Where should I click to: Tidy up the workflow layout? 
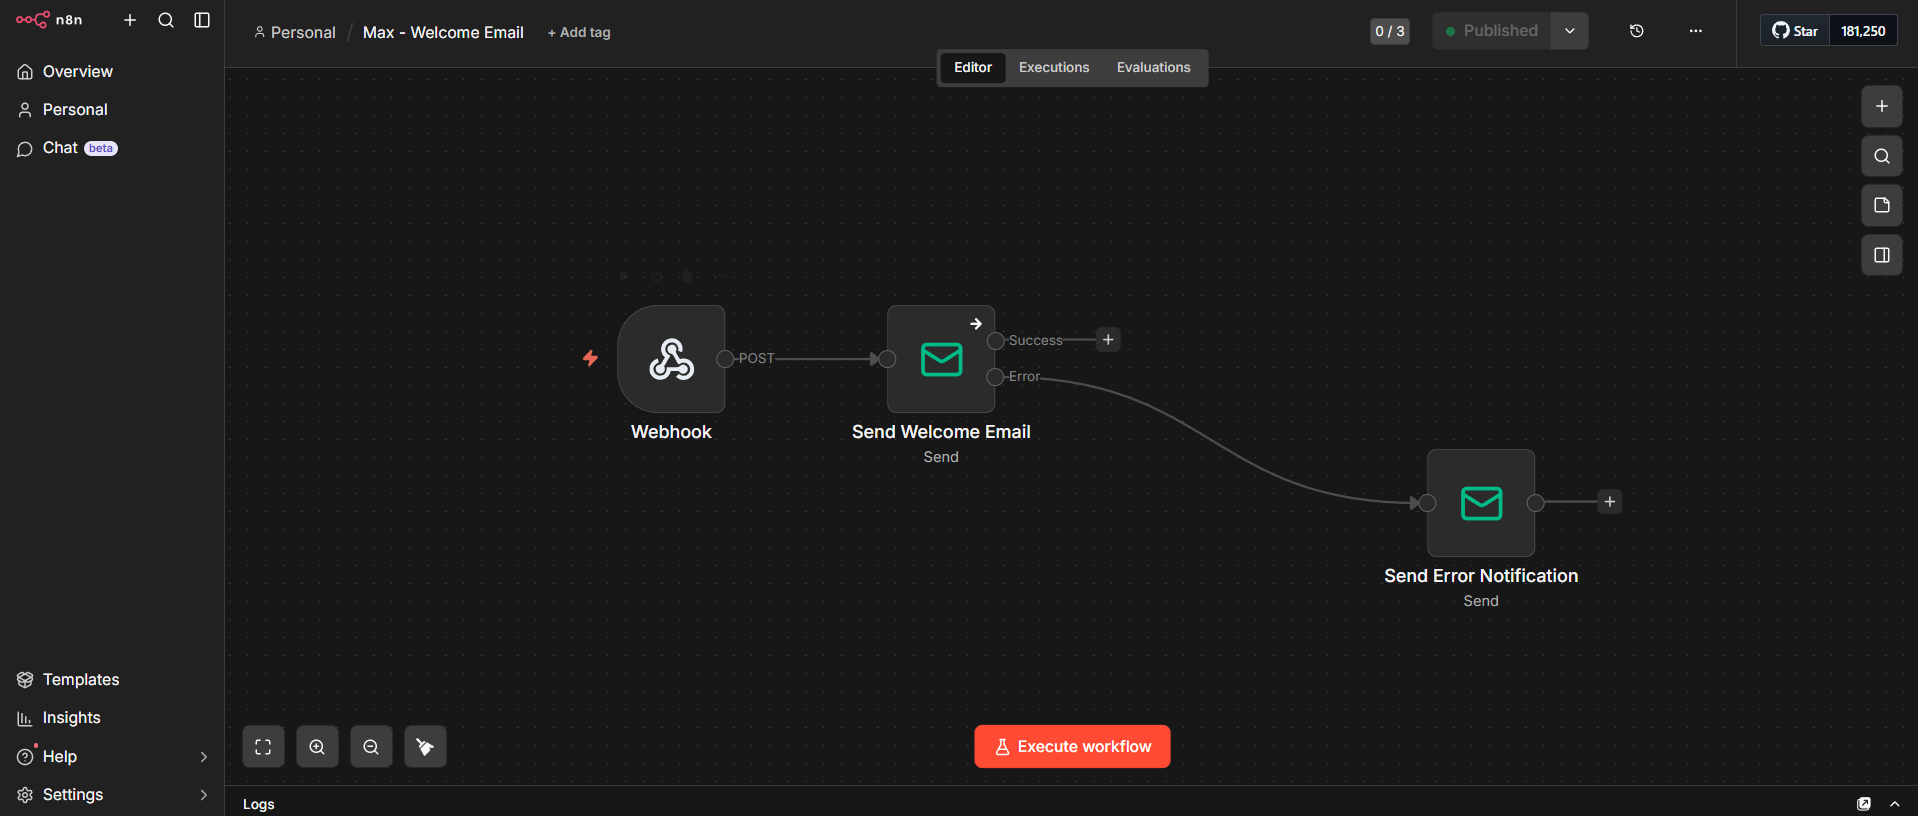coord(425,747)
